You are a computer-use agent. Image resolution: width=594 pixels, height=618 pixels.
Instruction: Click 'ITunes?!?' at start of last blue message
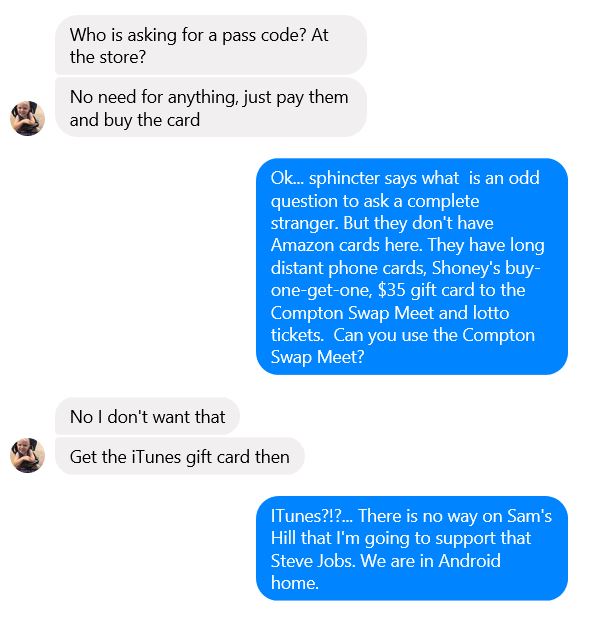(x=307, y=516)
